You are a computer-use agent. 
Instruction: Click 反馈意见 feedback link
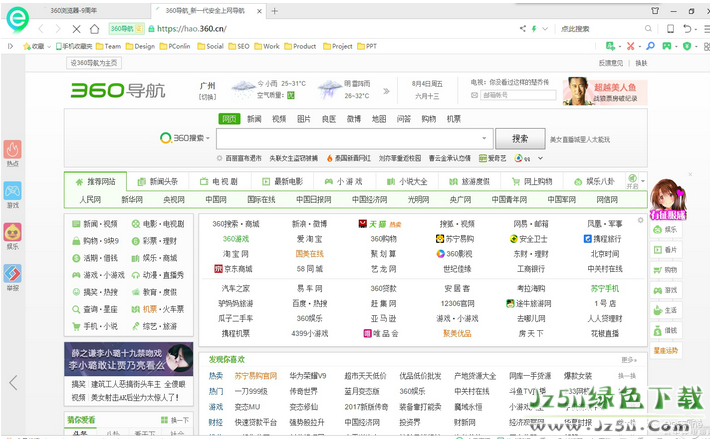point(611,63)
